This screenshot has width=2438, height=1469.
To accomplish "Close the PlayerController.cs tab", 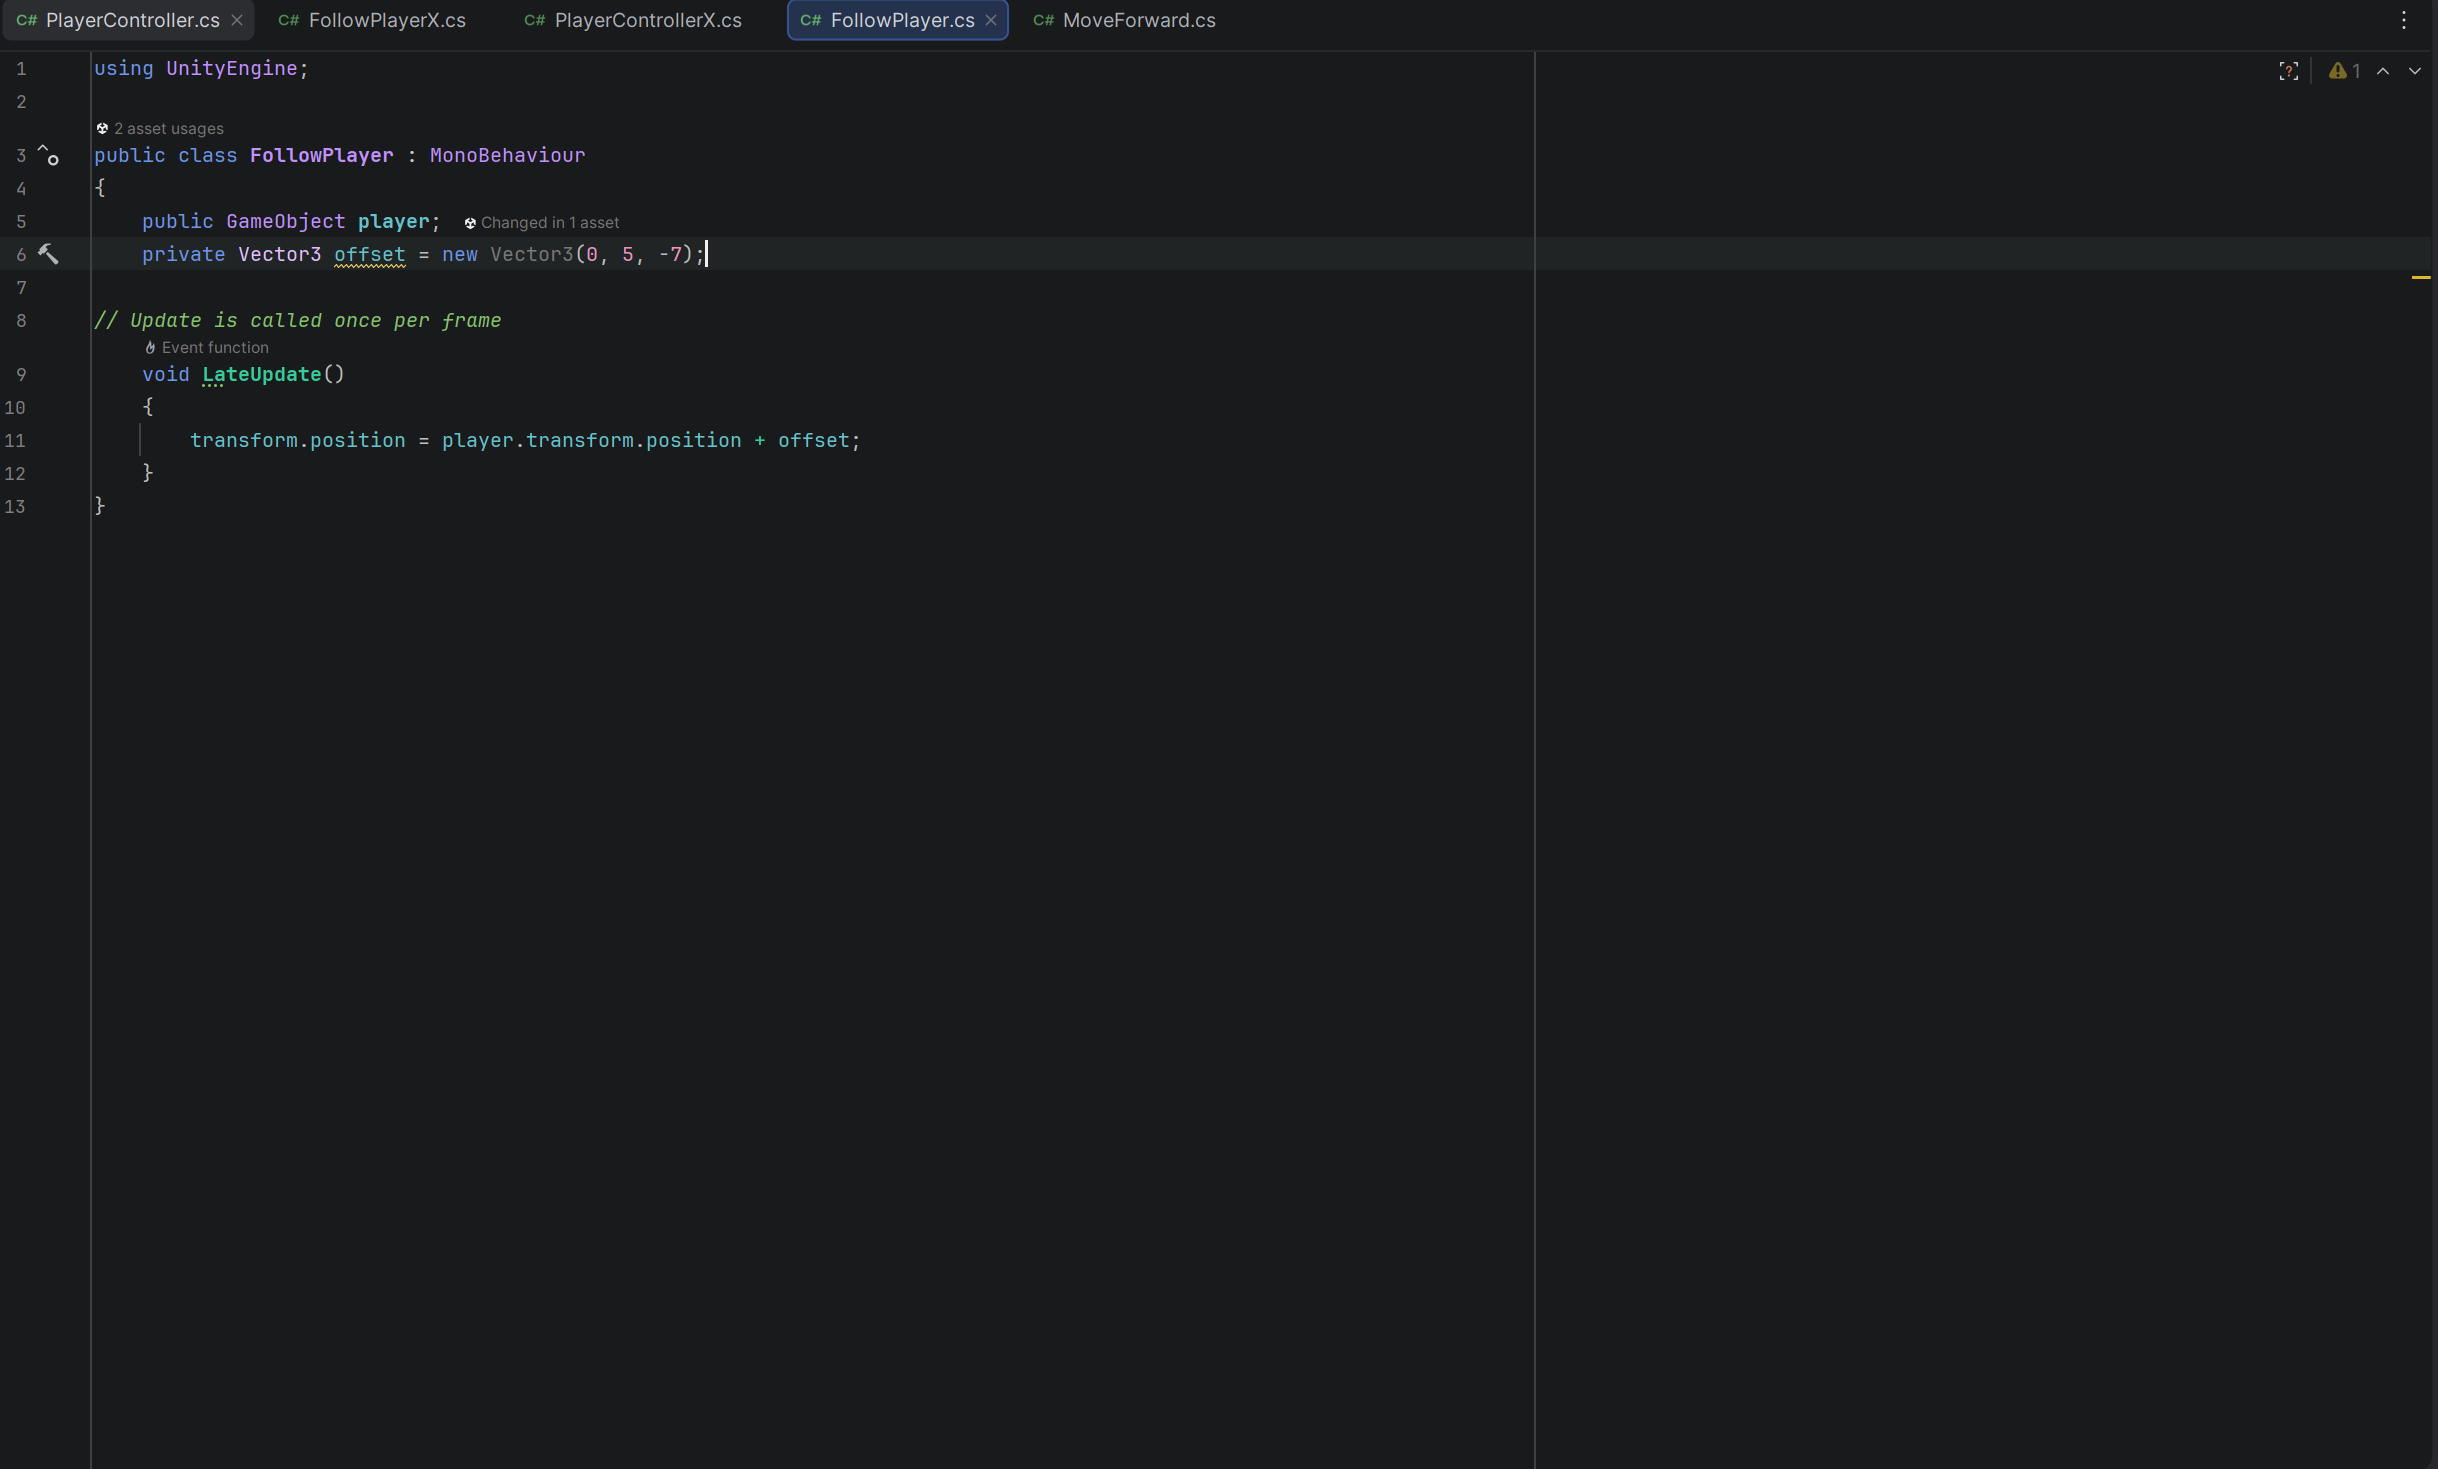I will coord(237,20).
